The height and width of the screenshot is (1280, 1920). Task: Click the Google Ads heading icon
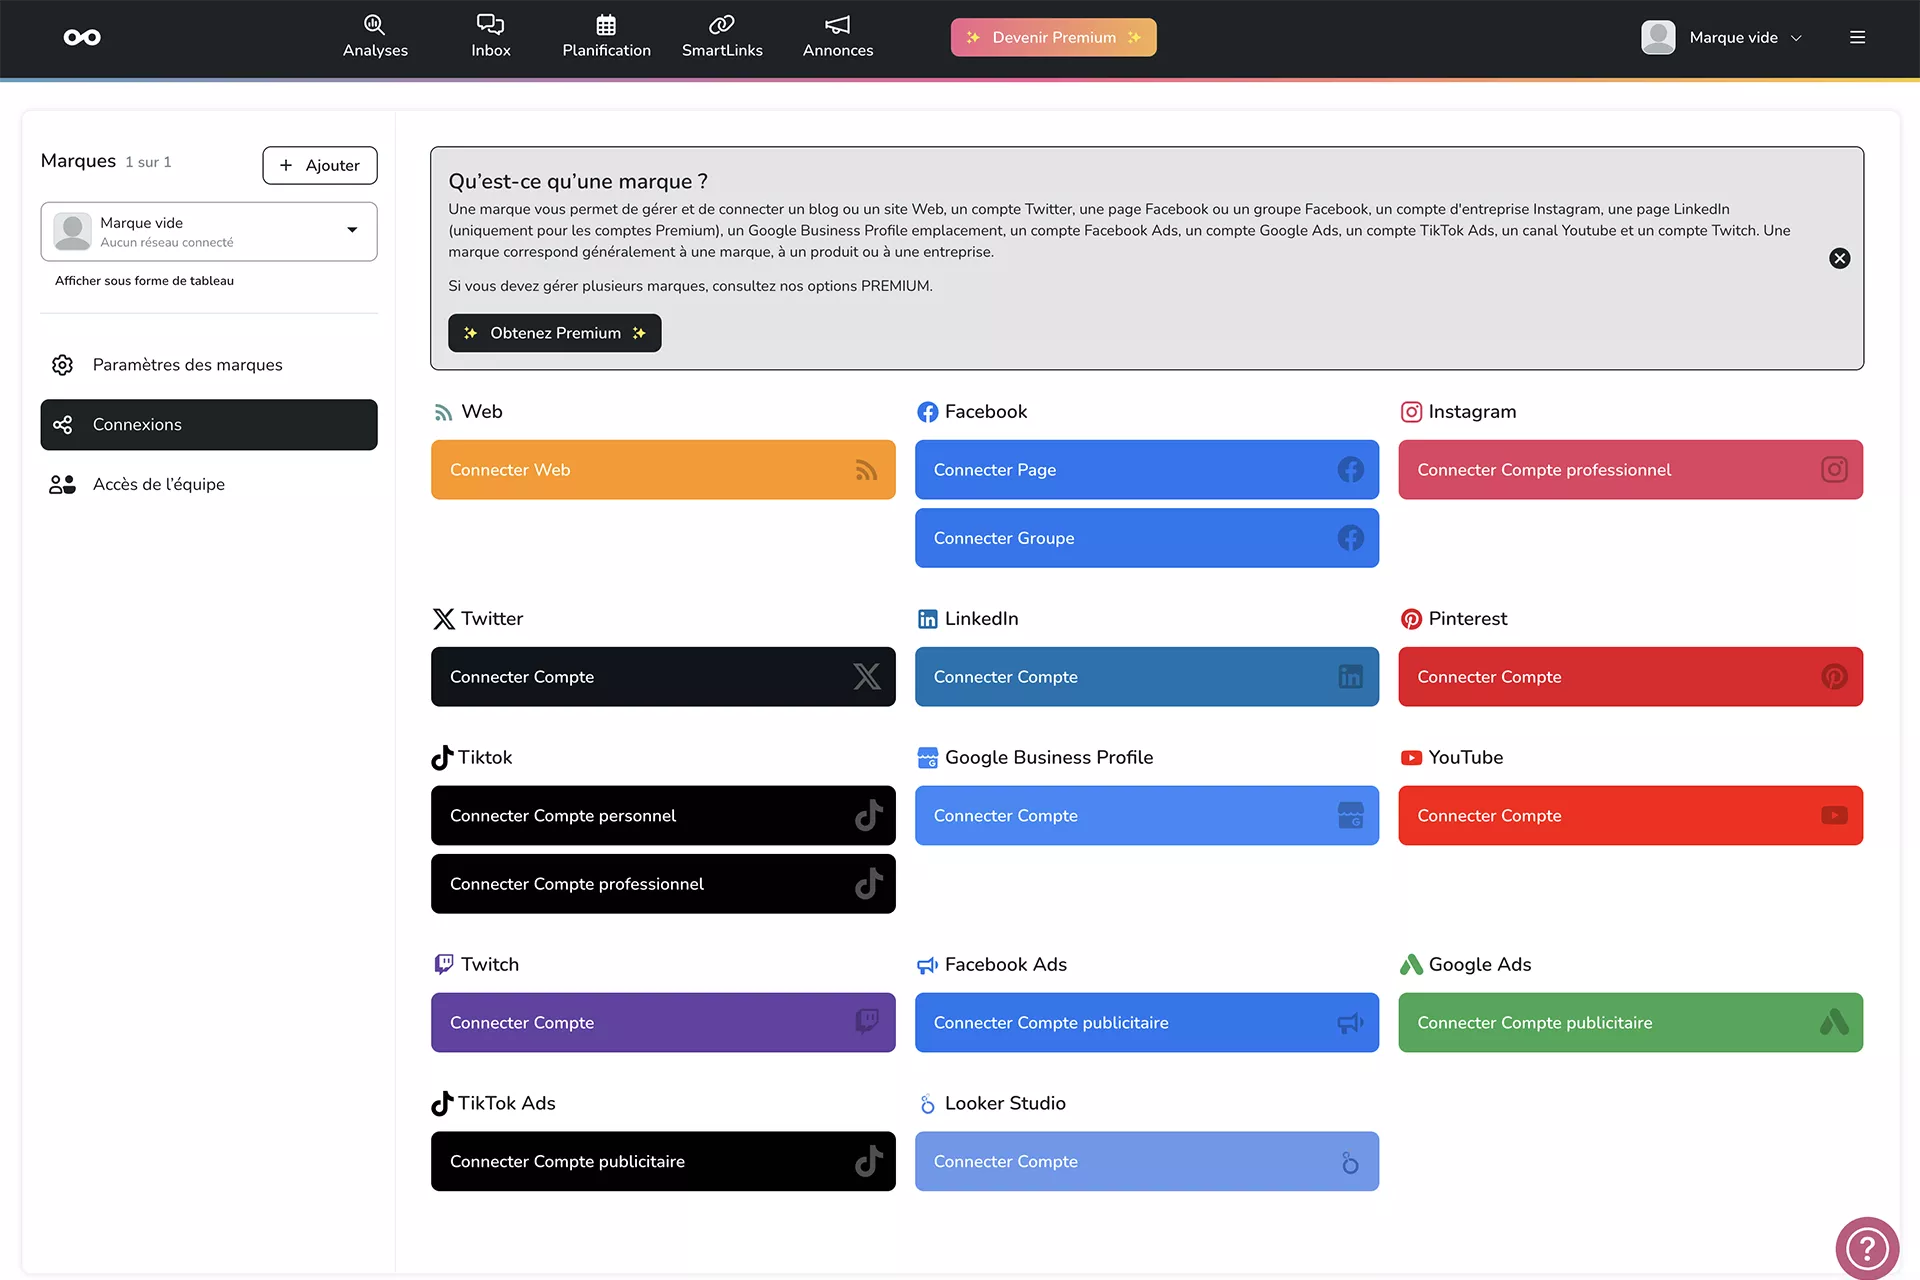point(1411,965)
